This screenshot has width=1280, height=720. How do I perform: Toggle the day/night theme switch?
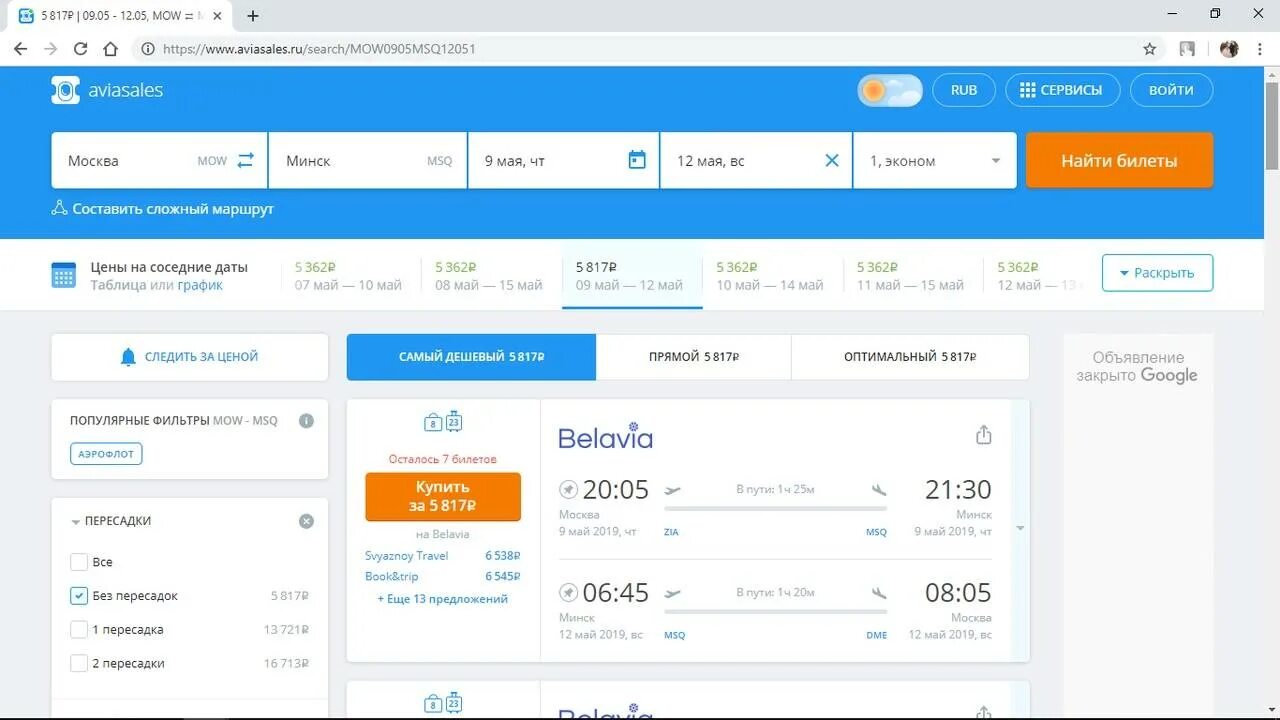[x=890, y=90]
